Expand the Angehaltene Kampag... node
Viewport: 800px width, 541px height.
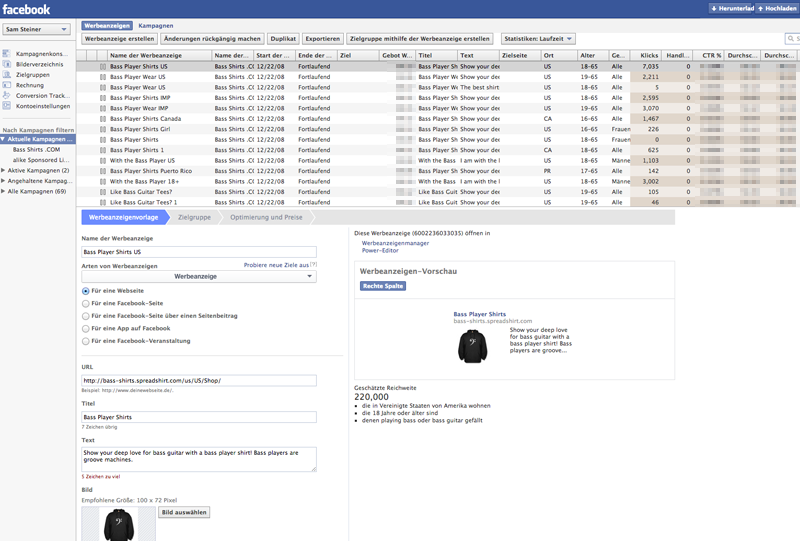point(3,181)
